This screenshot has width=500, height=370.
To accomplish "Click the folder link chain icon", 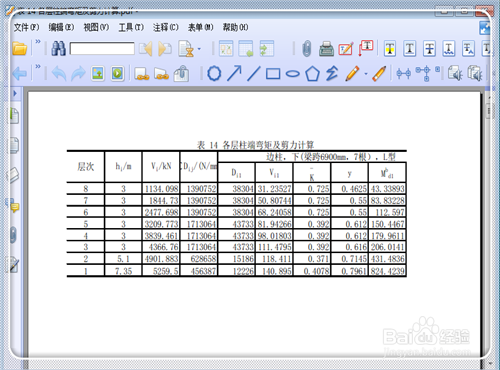I will click(161, 74).
